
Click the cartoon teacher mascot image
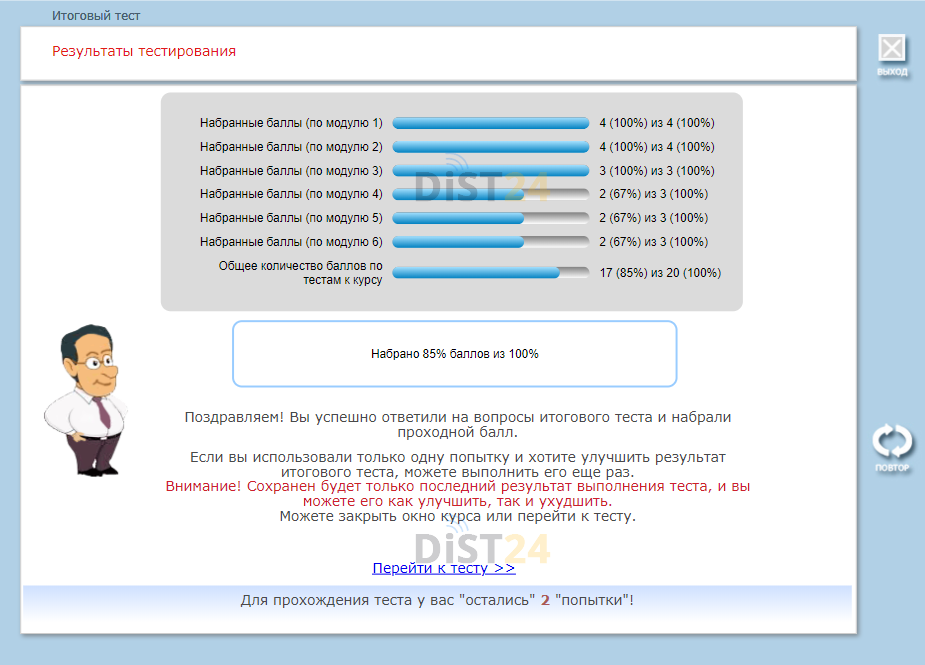[82, 398]
